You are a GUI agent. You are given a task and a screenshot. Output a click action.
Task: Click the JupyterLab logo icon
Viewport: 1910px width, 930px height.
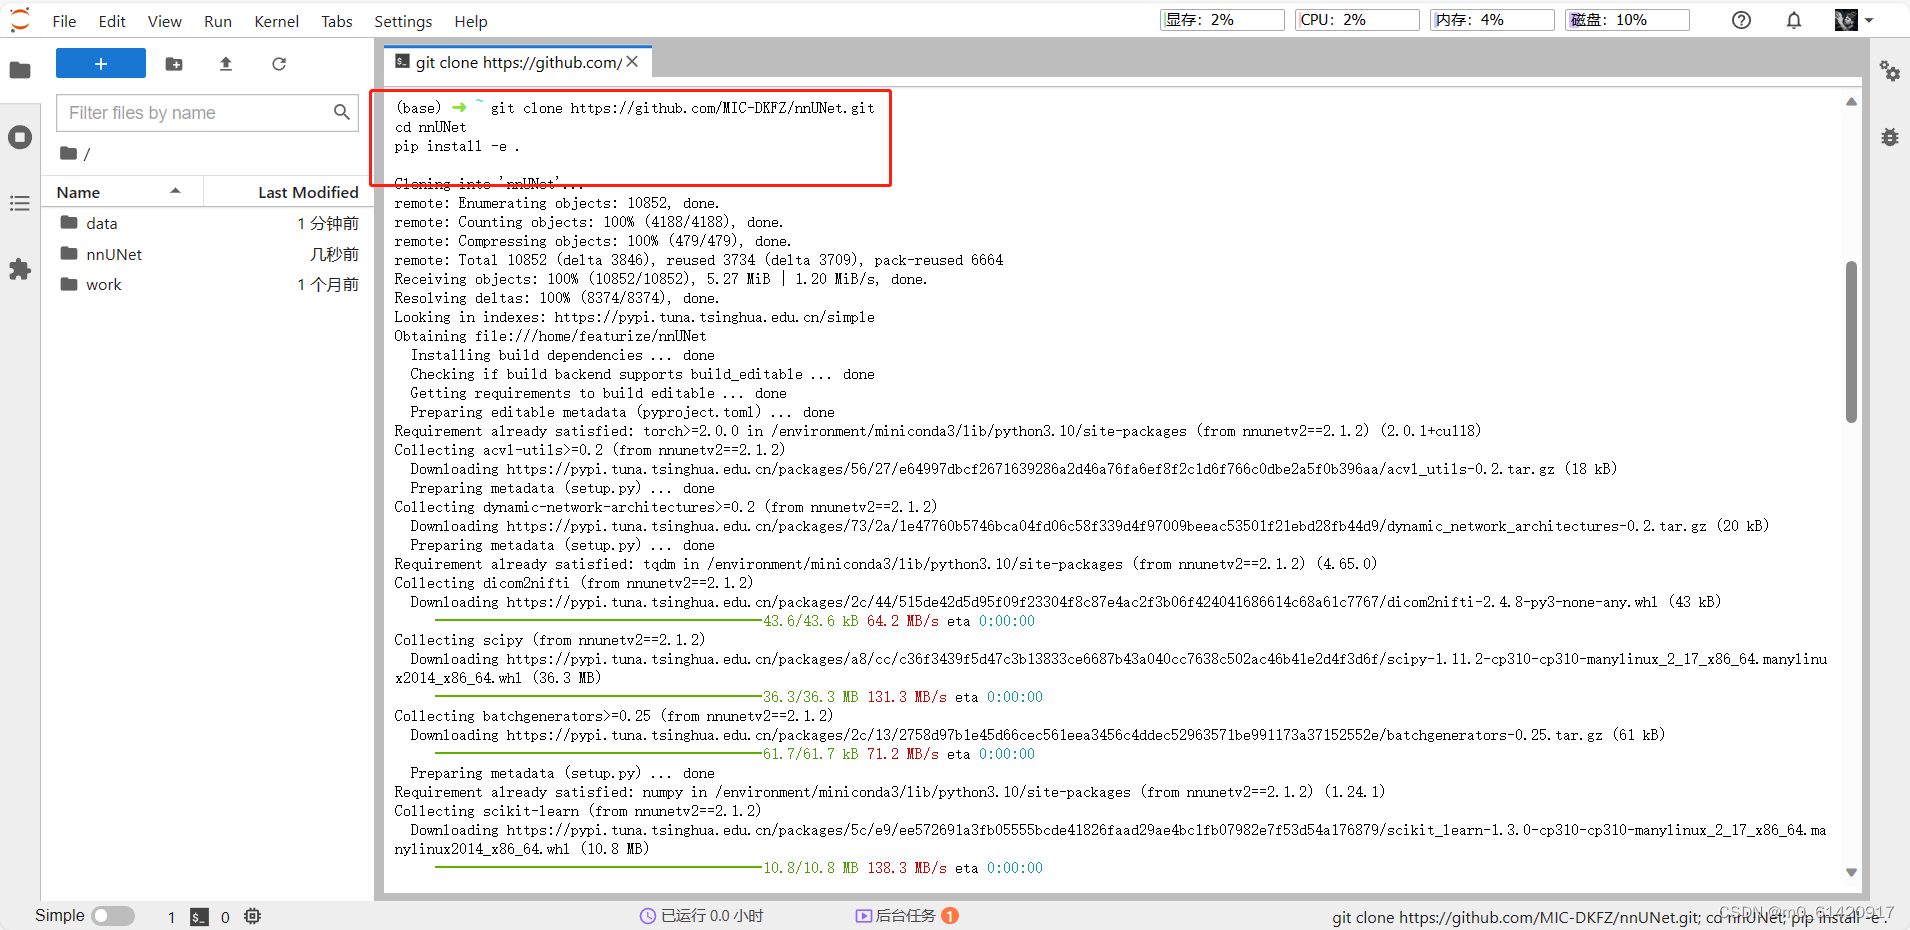[x=20, y=20]
